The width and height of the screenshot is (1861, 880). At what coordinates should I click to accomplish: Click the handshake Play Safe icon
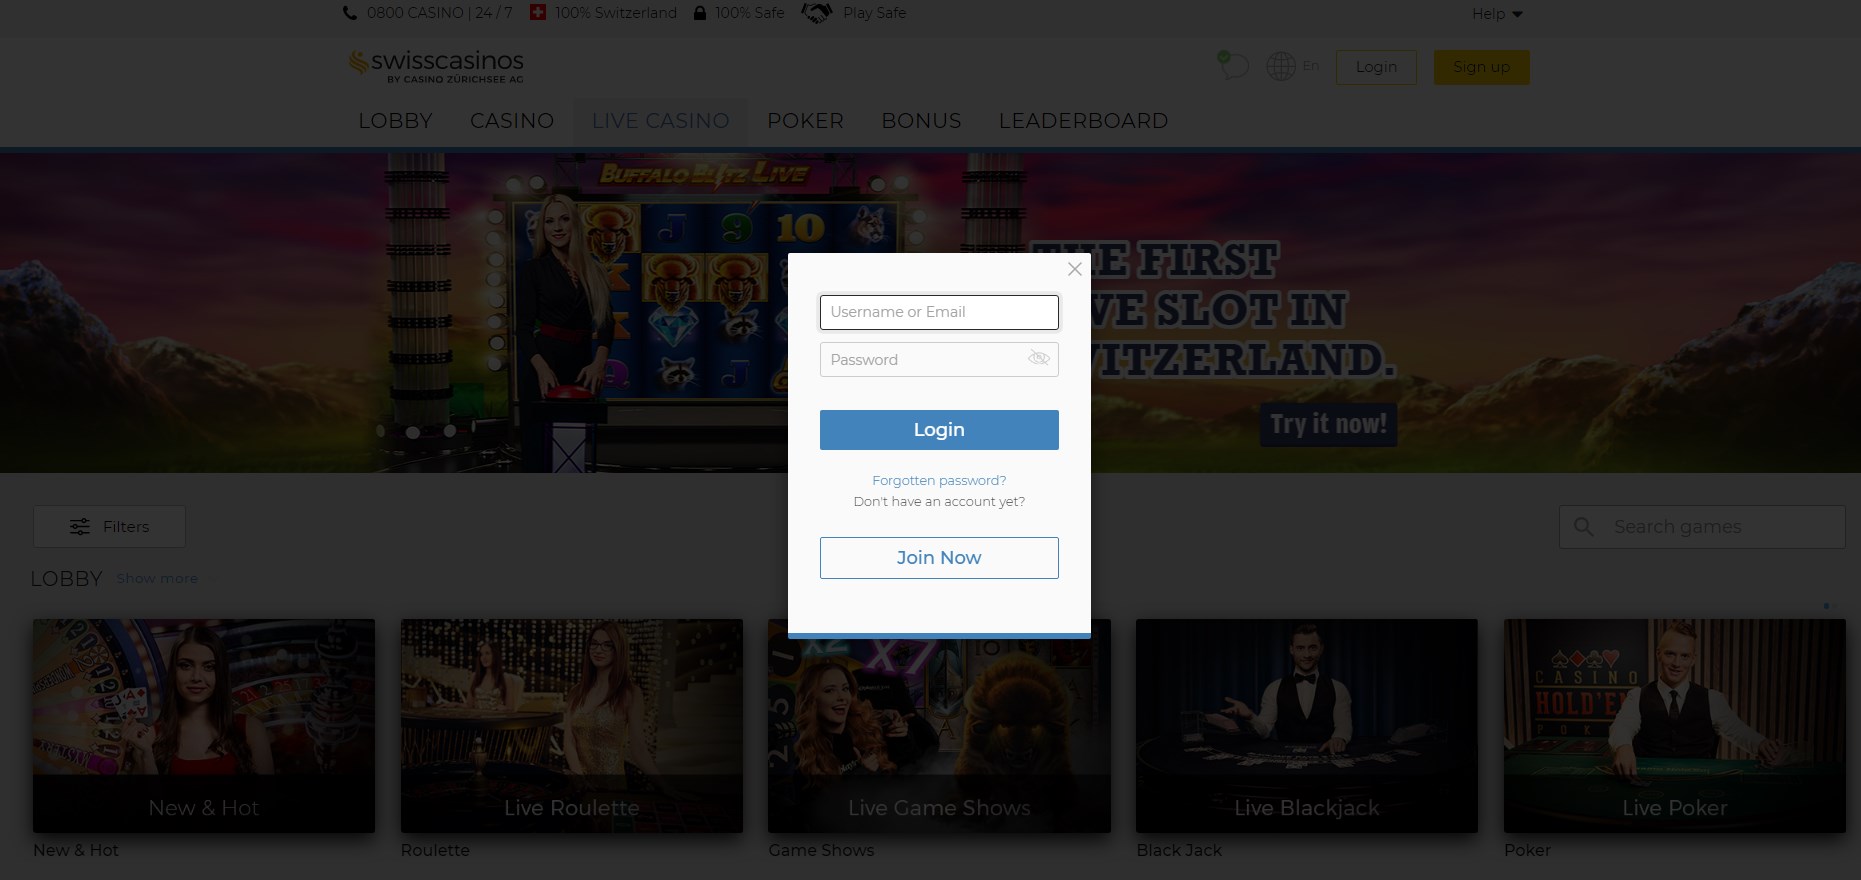pos(817,13)
